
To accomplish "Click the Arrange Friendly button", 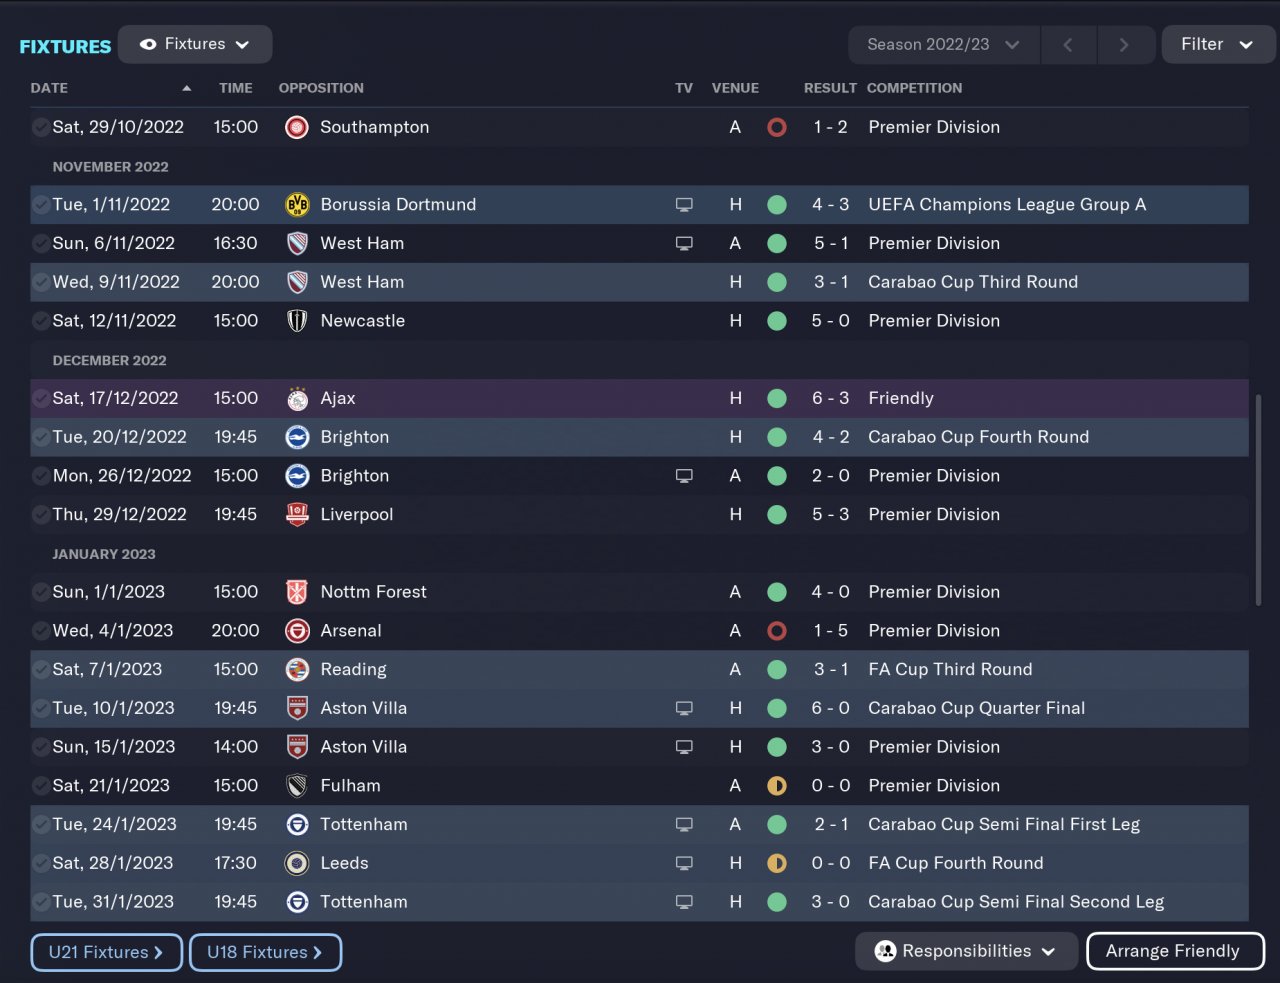I will point(1174,951).
